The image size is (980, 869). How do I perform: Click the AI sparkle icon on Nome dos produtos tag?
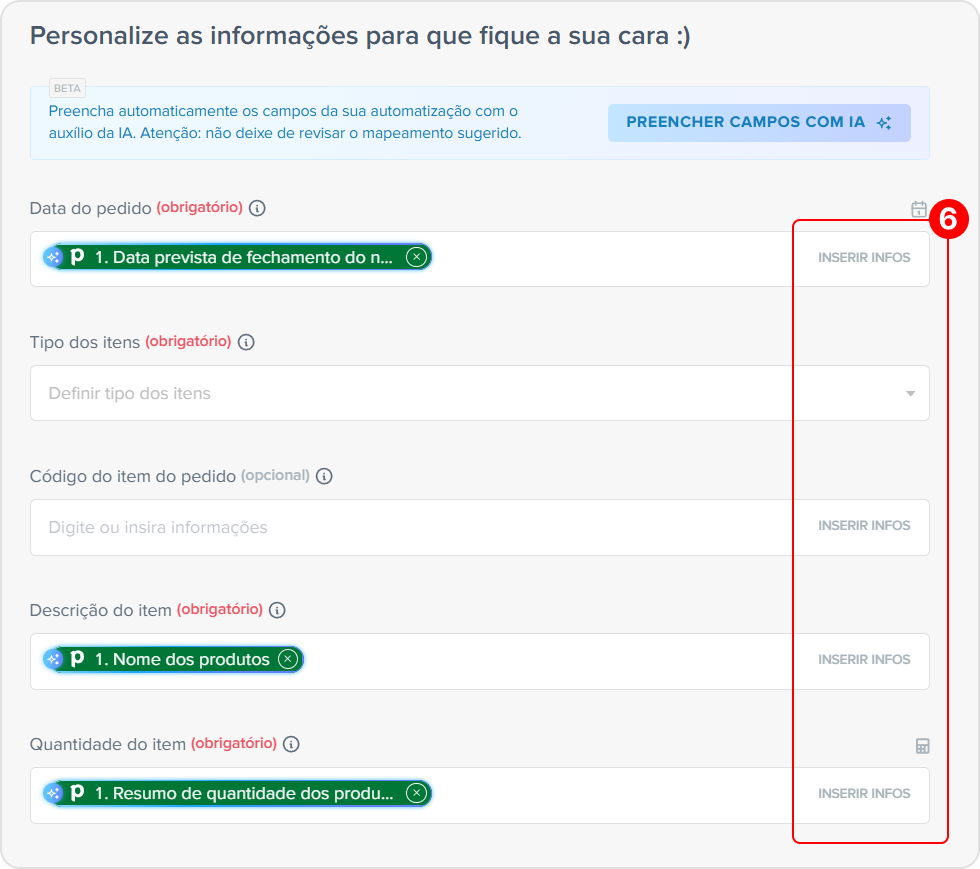(54, 659)
